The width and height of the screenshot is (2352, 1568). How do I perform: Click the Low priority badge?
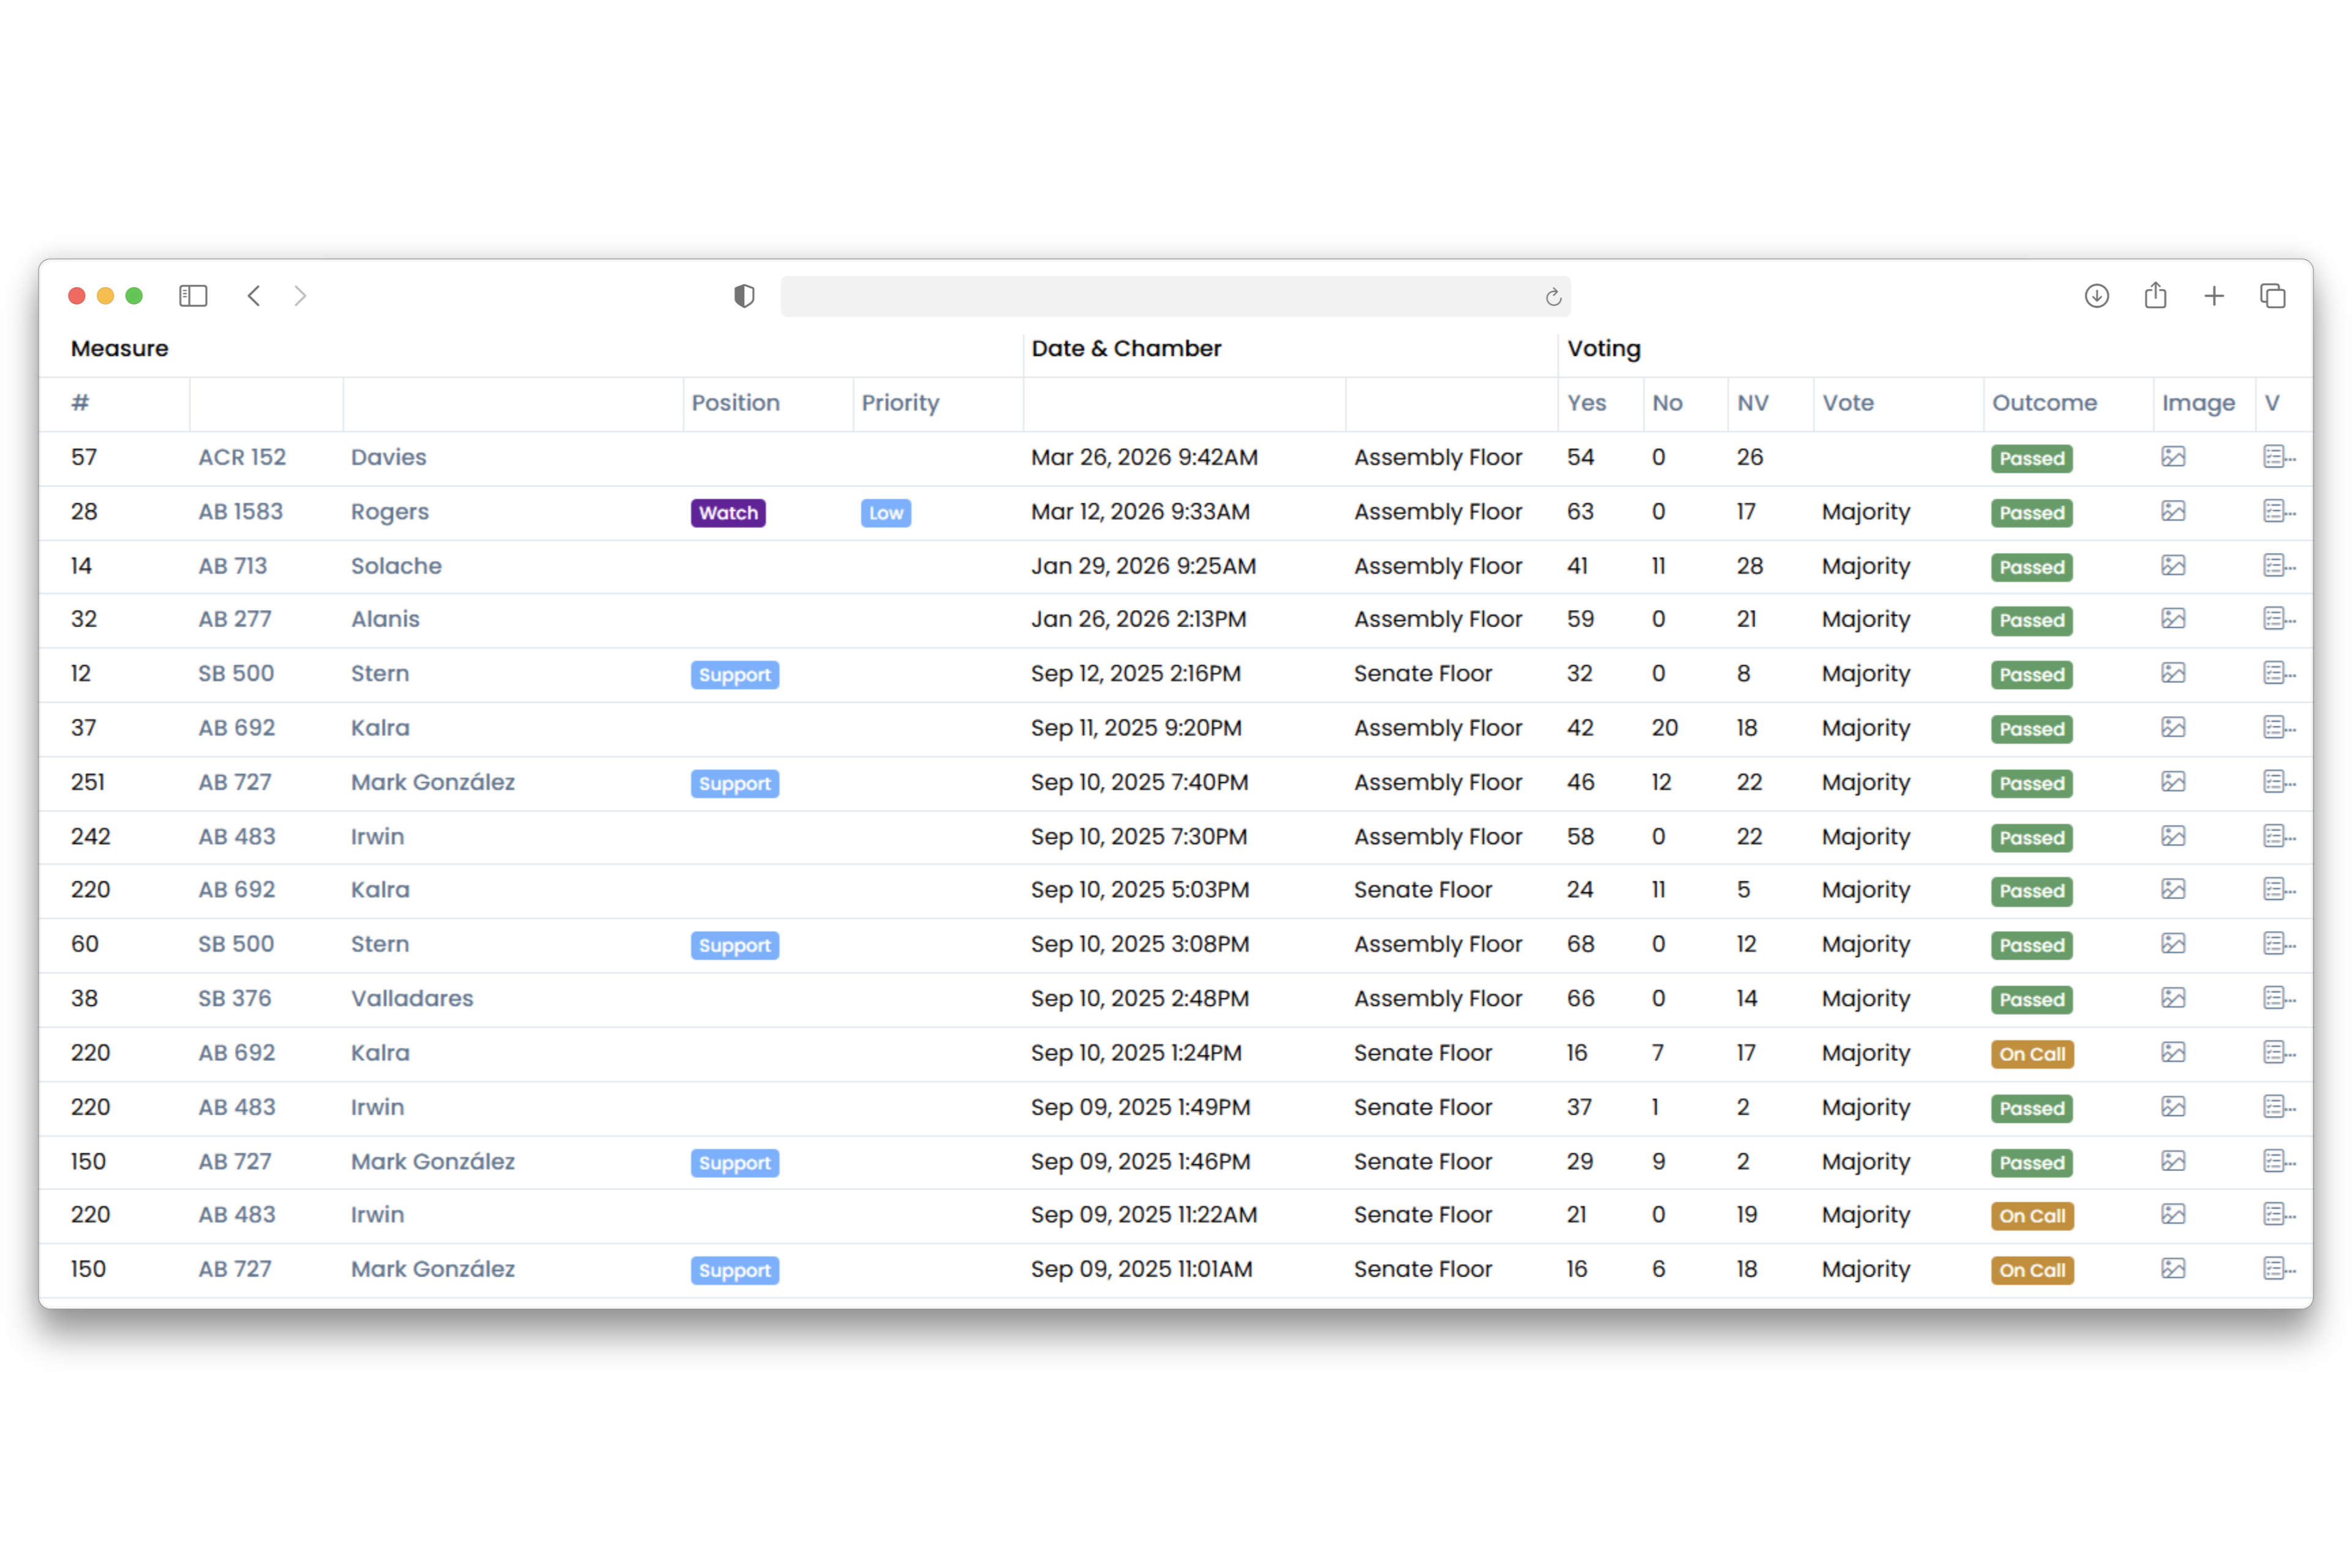tap(885, 513)
